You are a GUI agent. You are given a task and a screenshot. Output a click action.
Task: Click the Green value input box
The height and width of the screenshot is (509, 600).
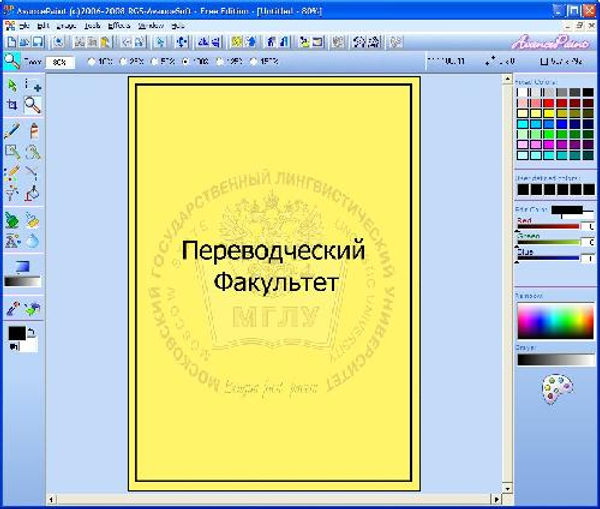tap(589, 242)
